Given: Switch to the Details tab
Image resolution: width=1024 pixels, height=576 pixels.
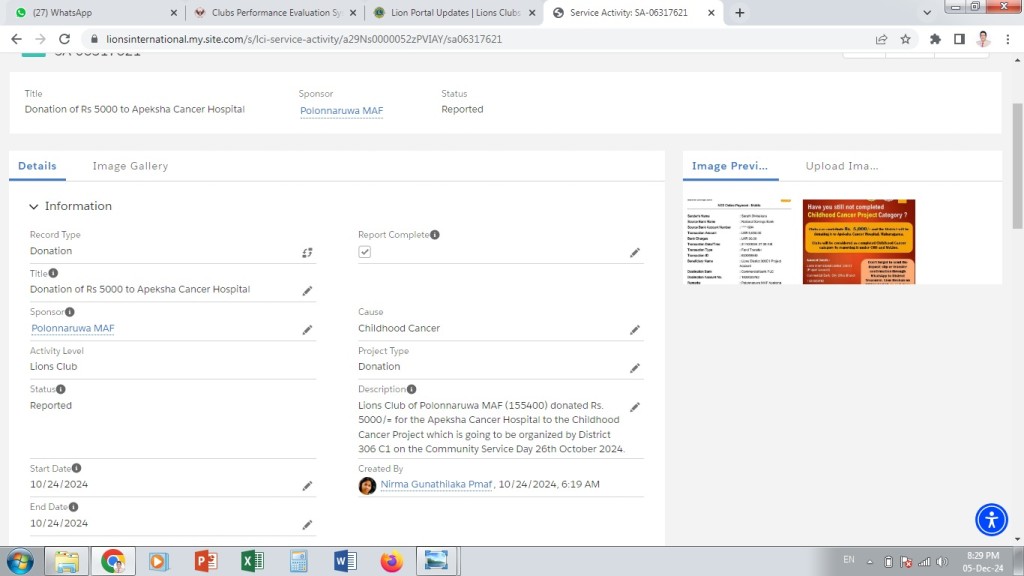Looking at the screenshot, I should coord(37,166).
